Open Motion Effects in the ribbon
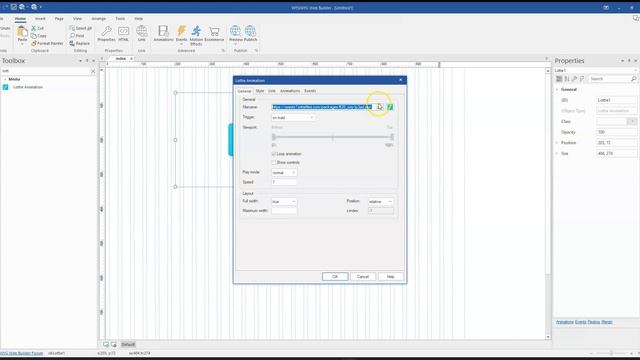The image size is (640, 360). click(196, 35)
